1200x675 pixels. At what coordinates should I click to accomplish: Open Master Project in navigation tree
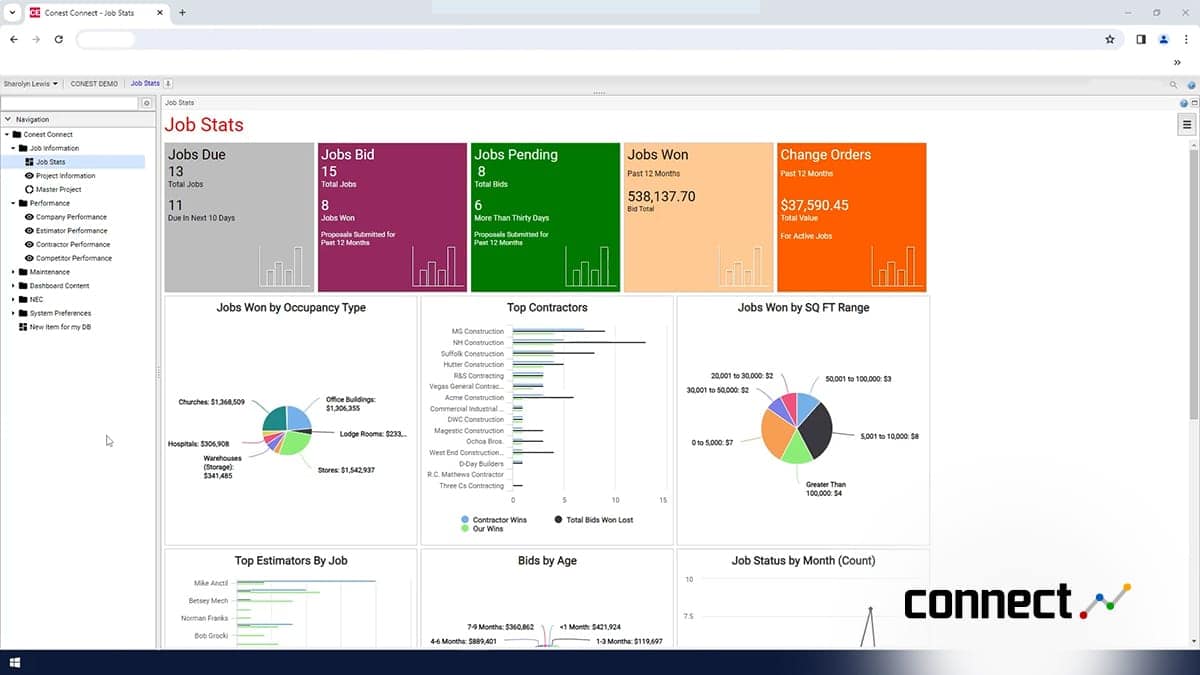[59, 189]
